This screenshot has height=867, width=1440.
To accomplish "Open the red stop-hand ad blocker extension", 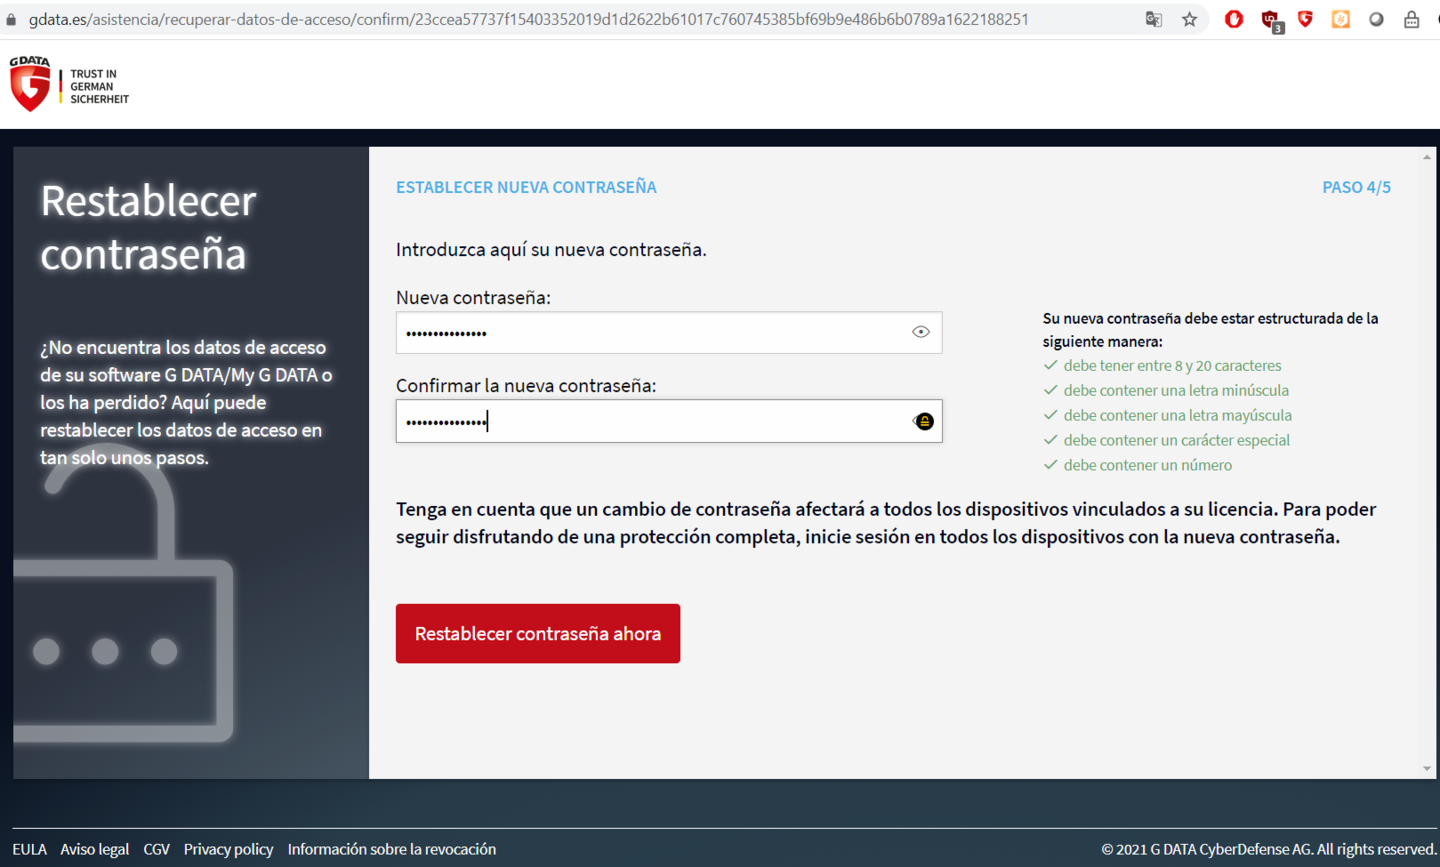I will (x=1234, y=19).
